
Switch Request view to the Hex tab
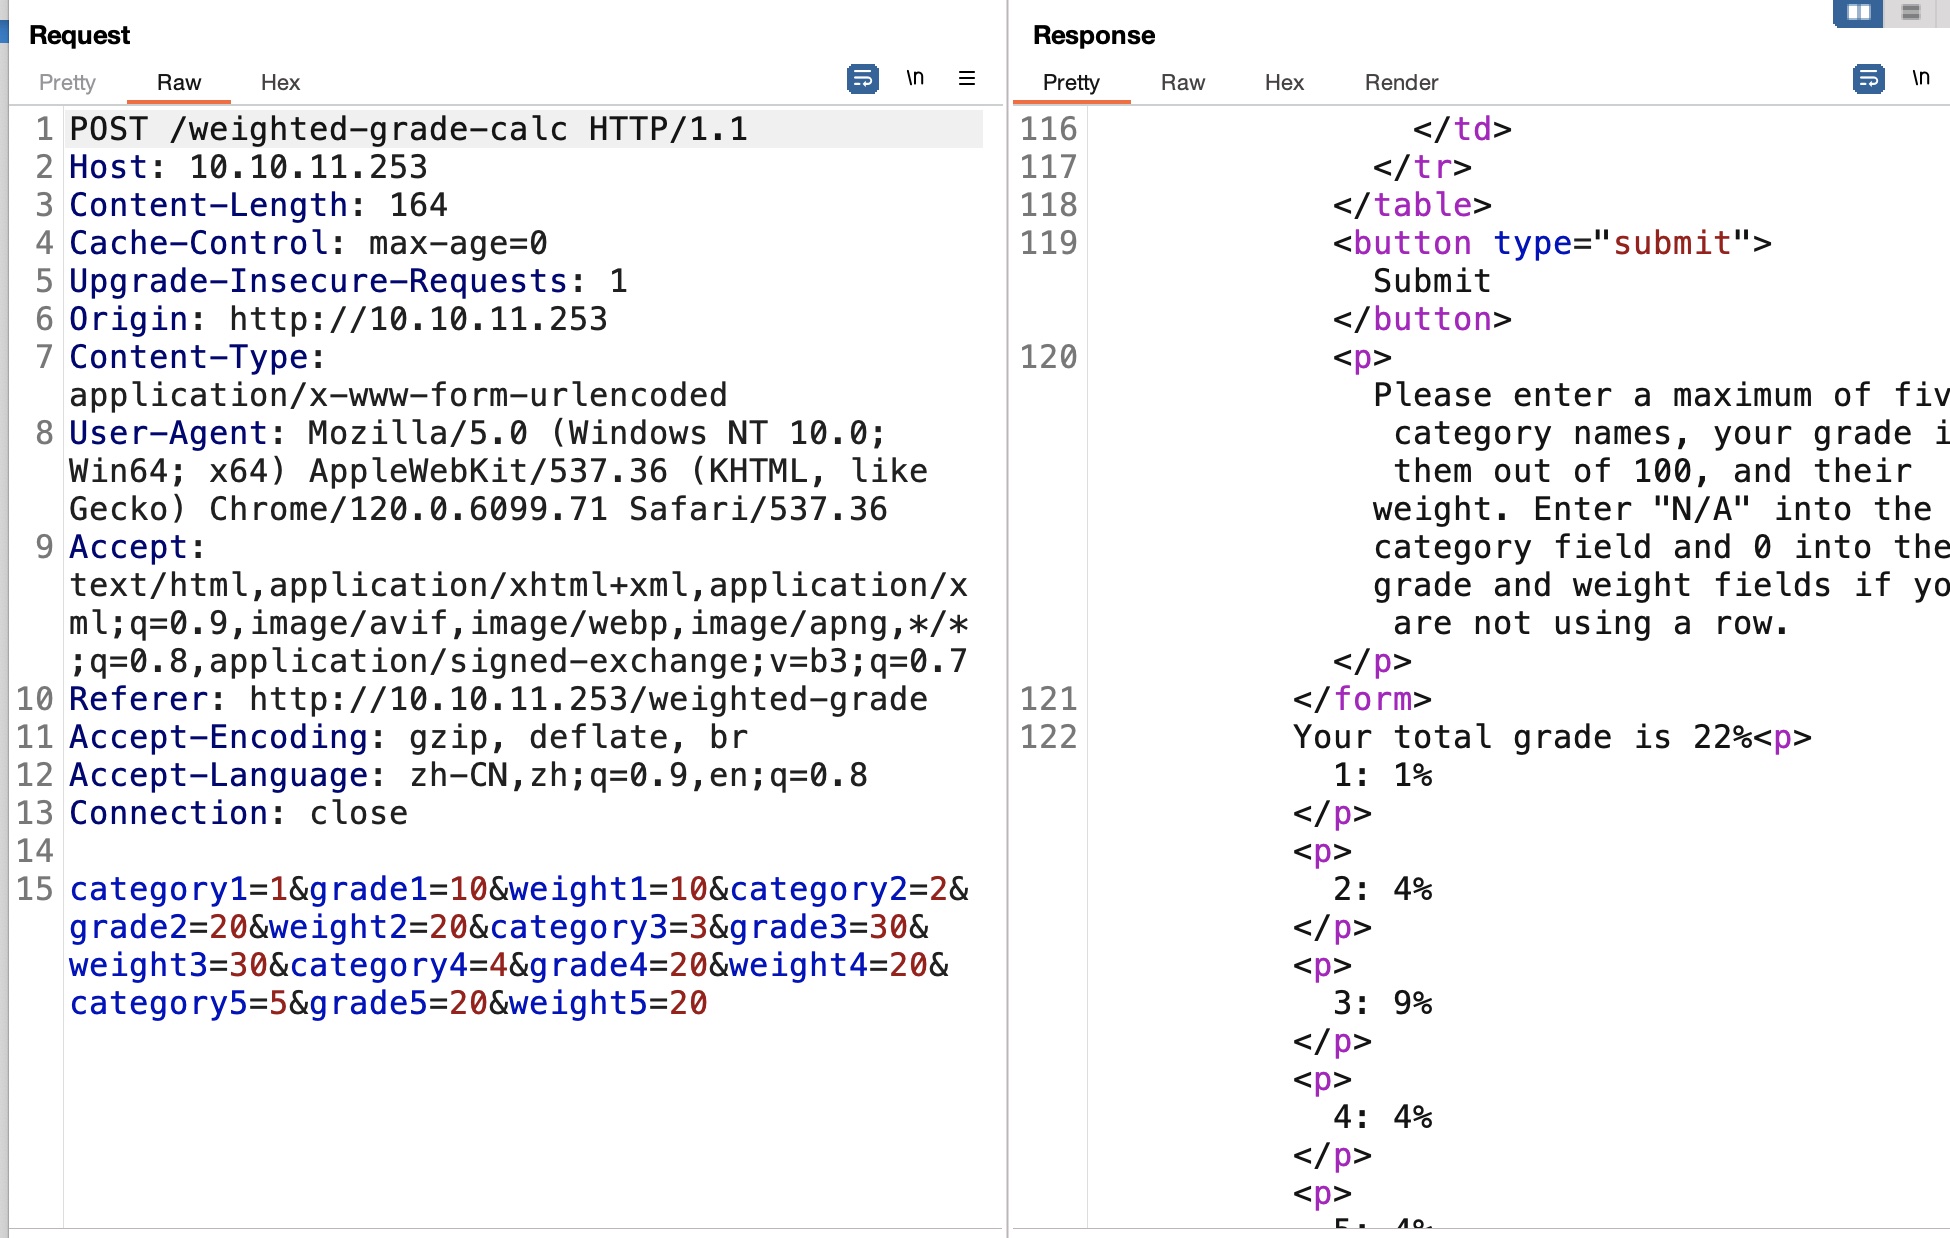coord(280,82)
